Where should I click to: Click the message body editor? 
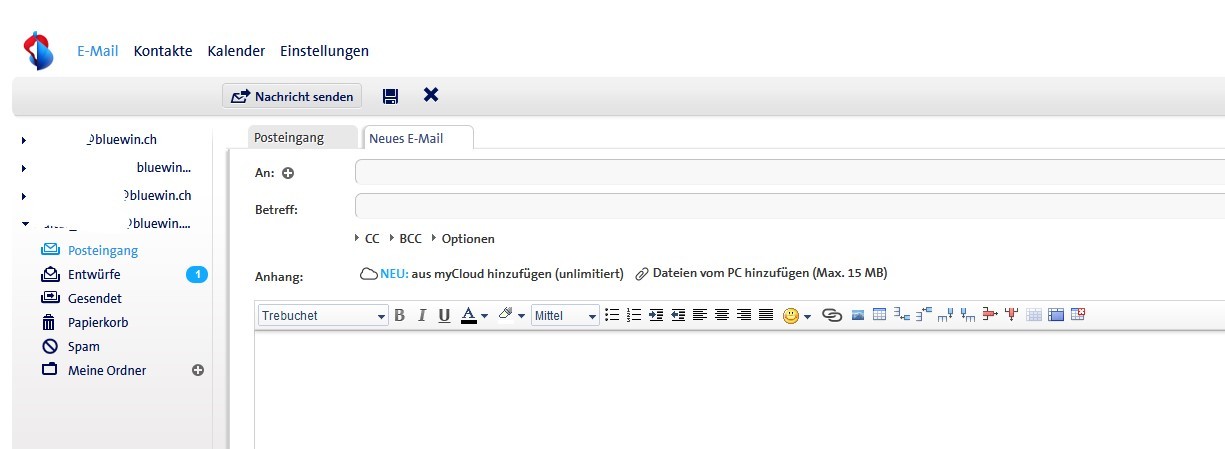[740, 390]
